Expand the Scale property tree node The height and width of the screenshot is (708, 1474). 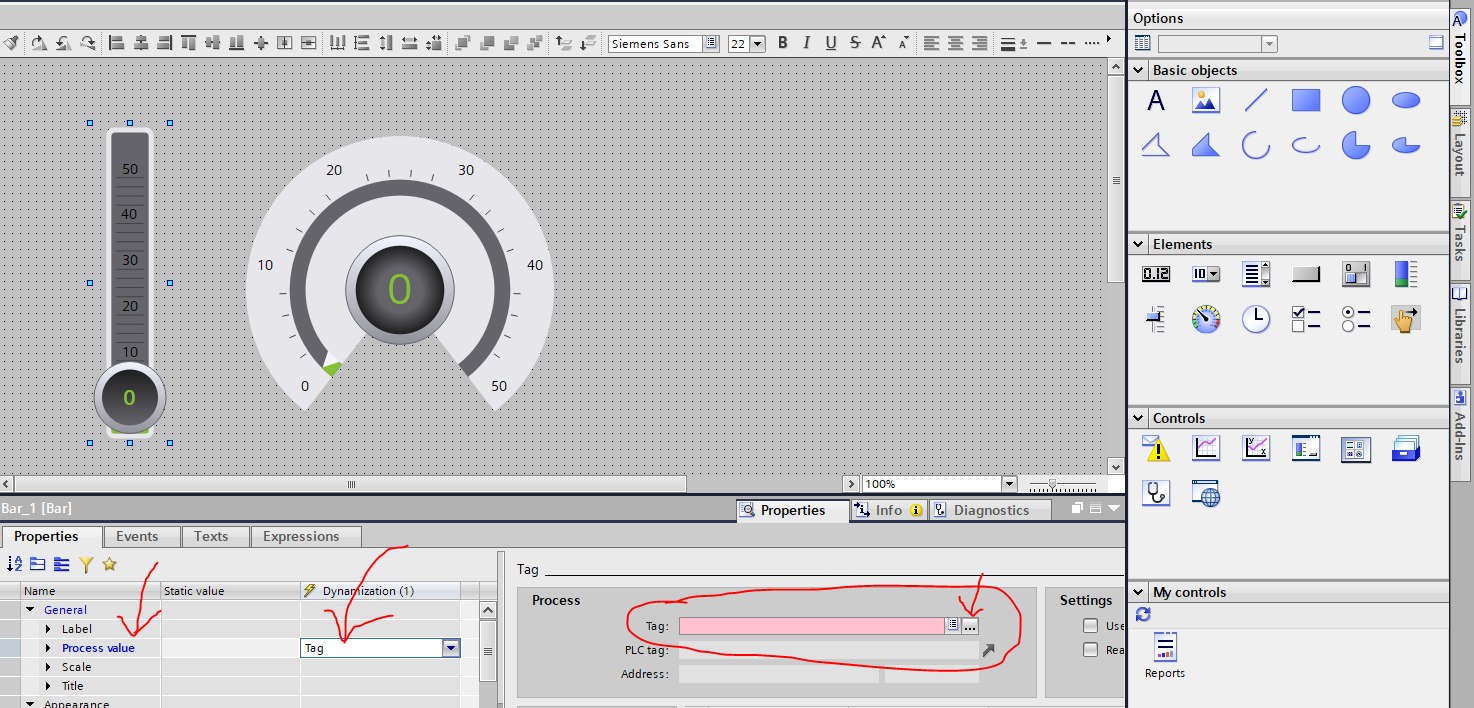(x=48, y=667)
